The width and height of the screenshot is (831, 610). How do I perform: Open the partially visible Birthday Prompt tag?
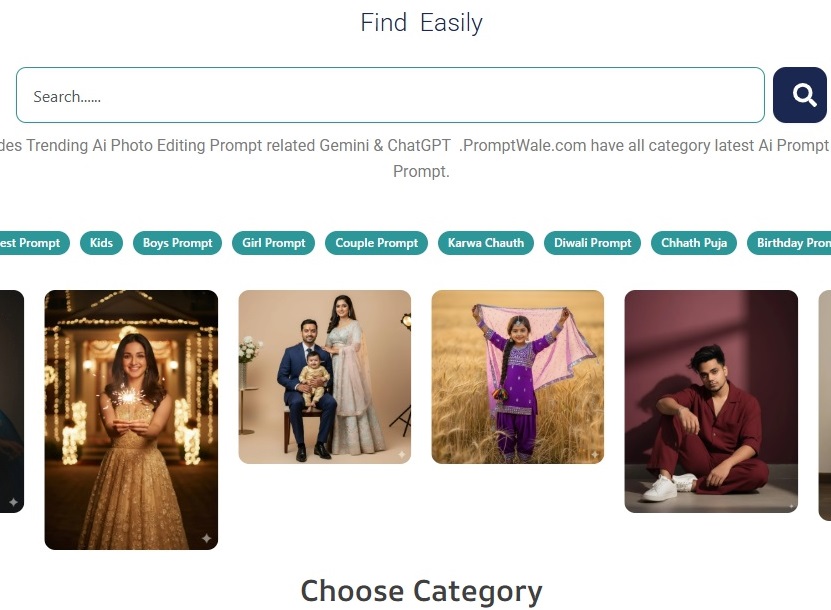[x=792, y=243]
